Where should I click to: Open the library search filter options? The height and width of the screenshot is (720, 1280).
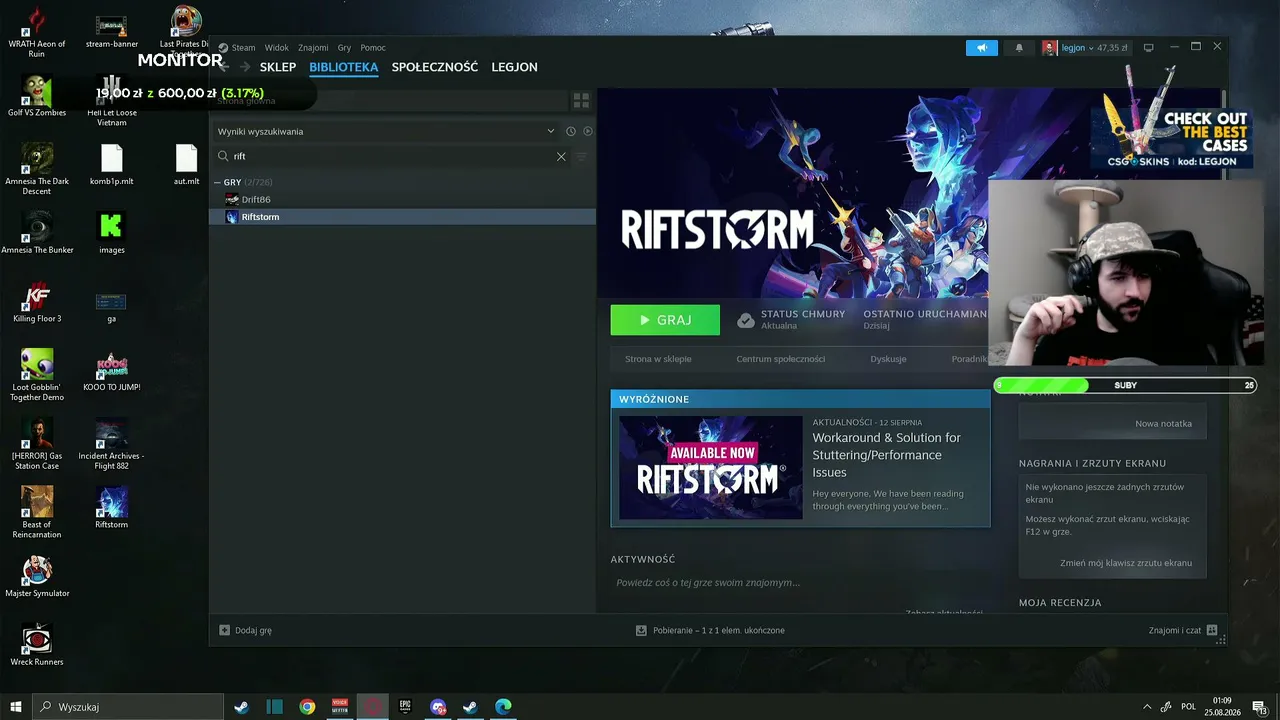(x=581, y=156)
